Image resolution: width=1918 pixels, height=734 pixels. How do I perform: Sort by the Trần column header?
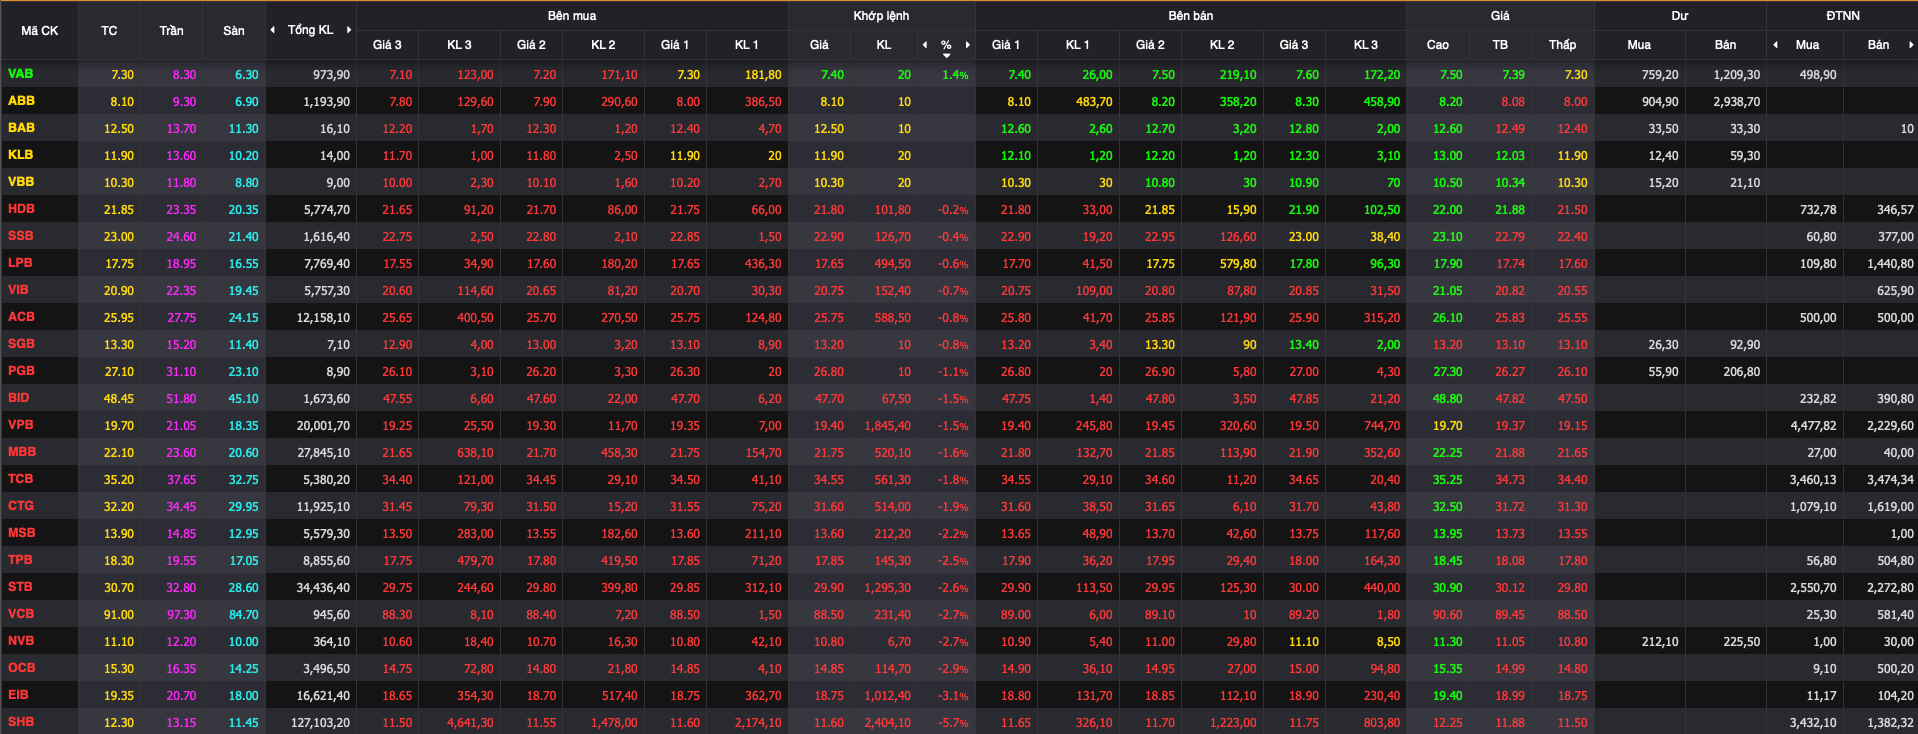(171, 31)
